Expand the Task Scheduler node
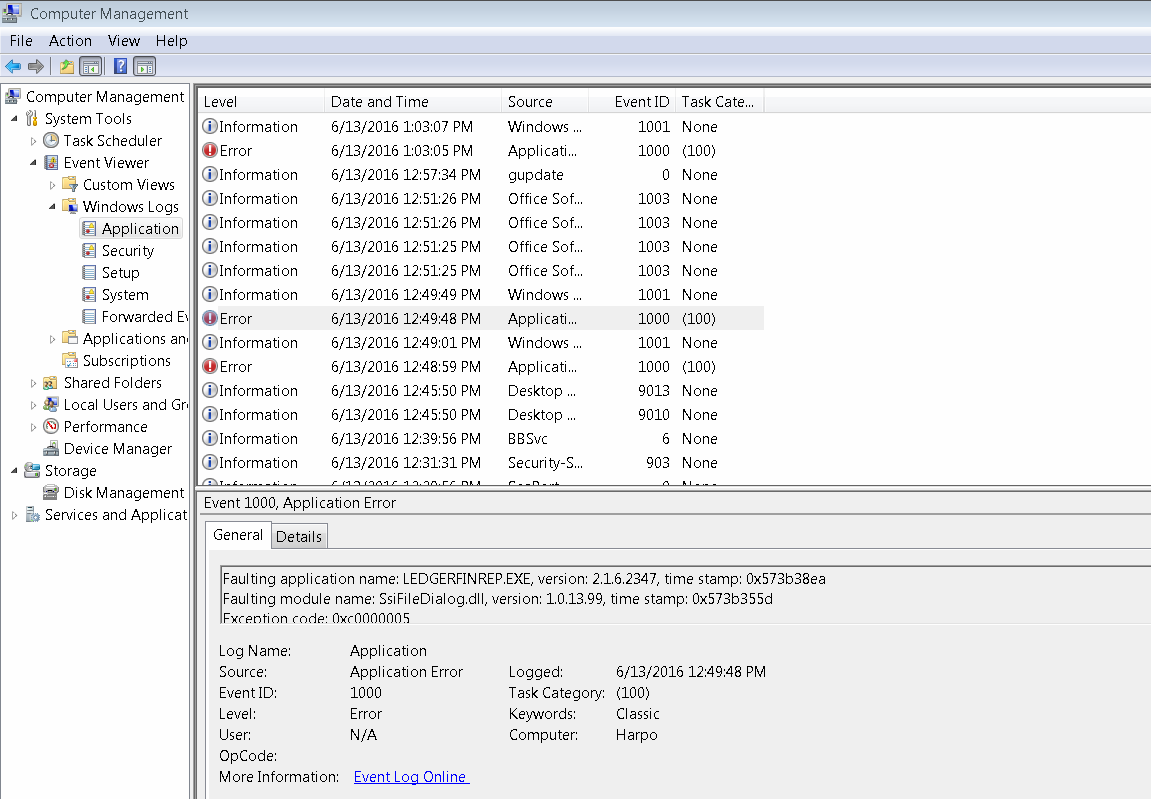This screenshot has height=799, width=1151. tap(34, 141)
